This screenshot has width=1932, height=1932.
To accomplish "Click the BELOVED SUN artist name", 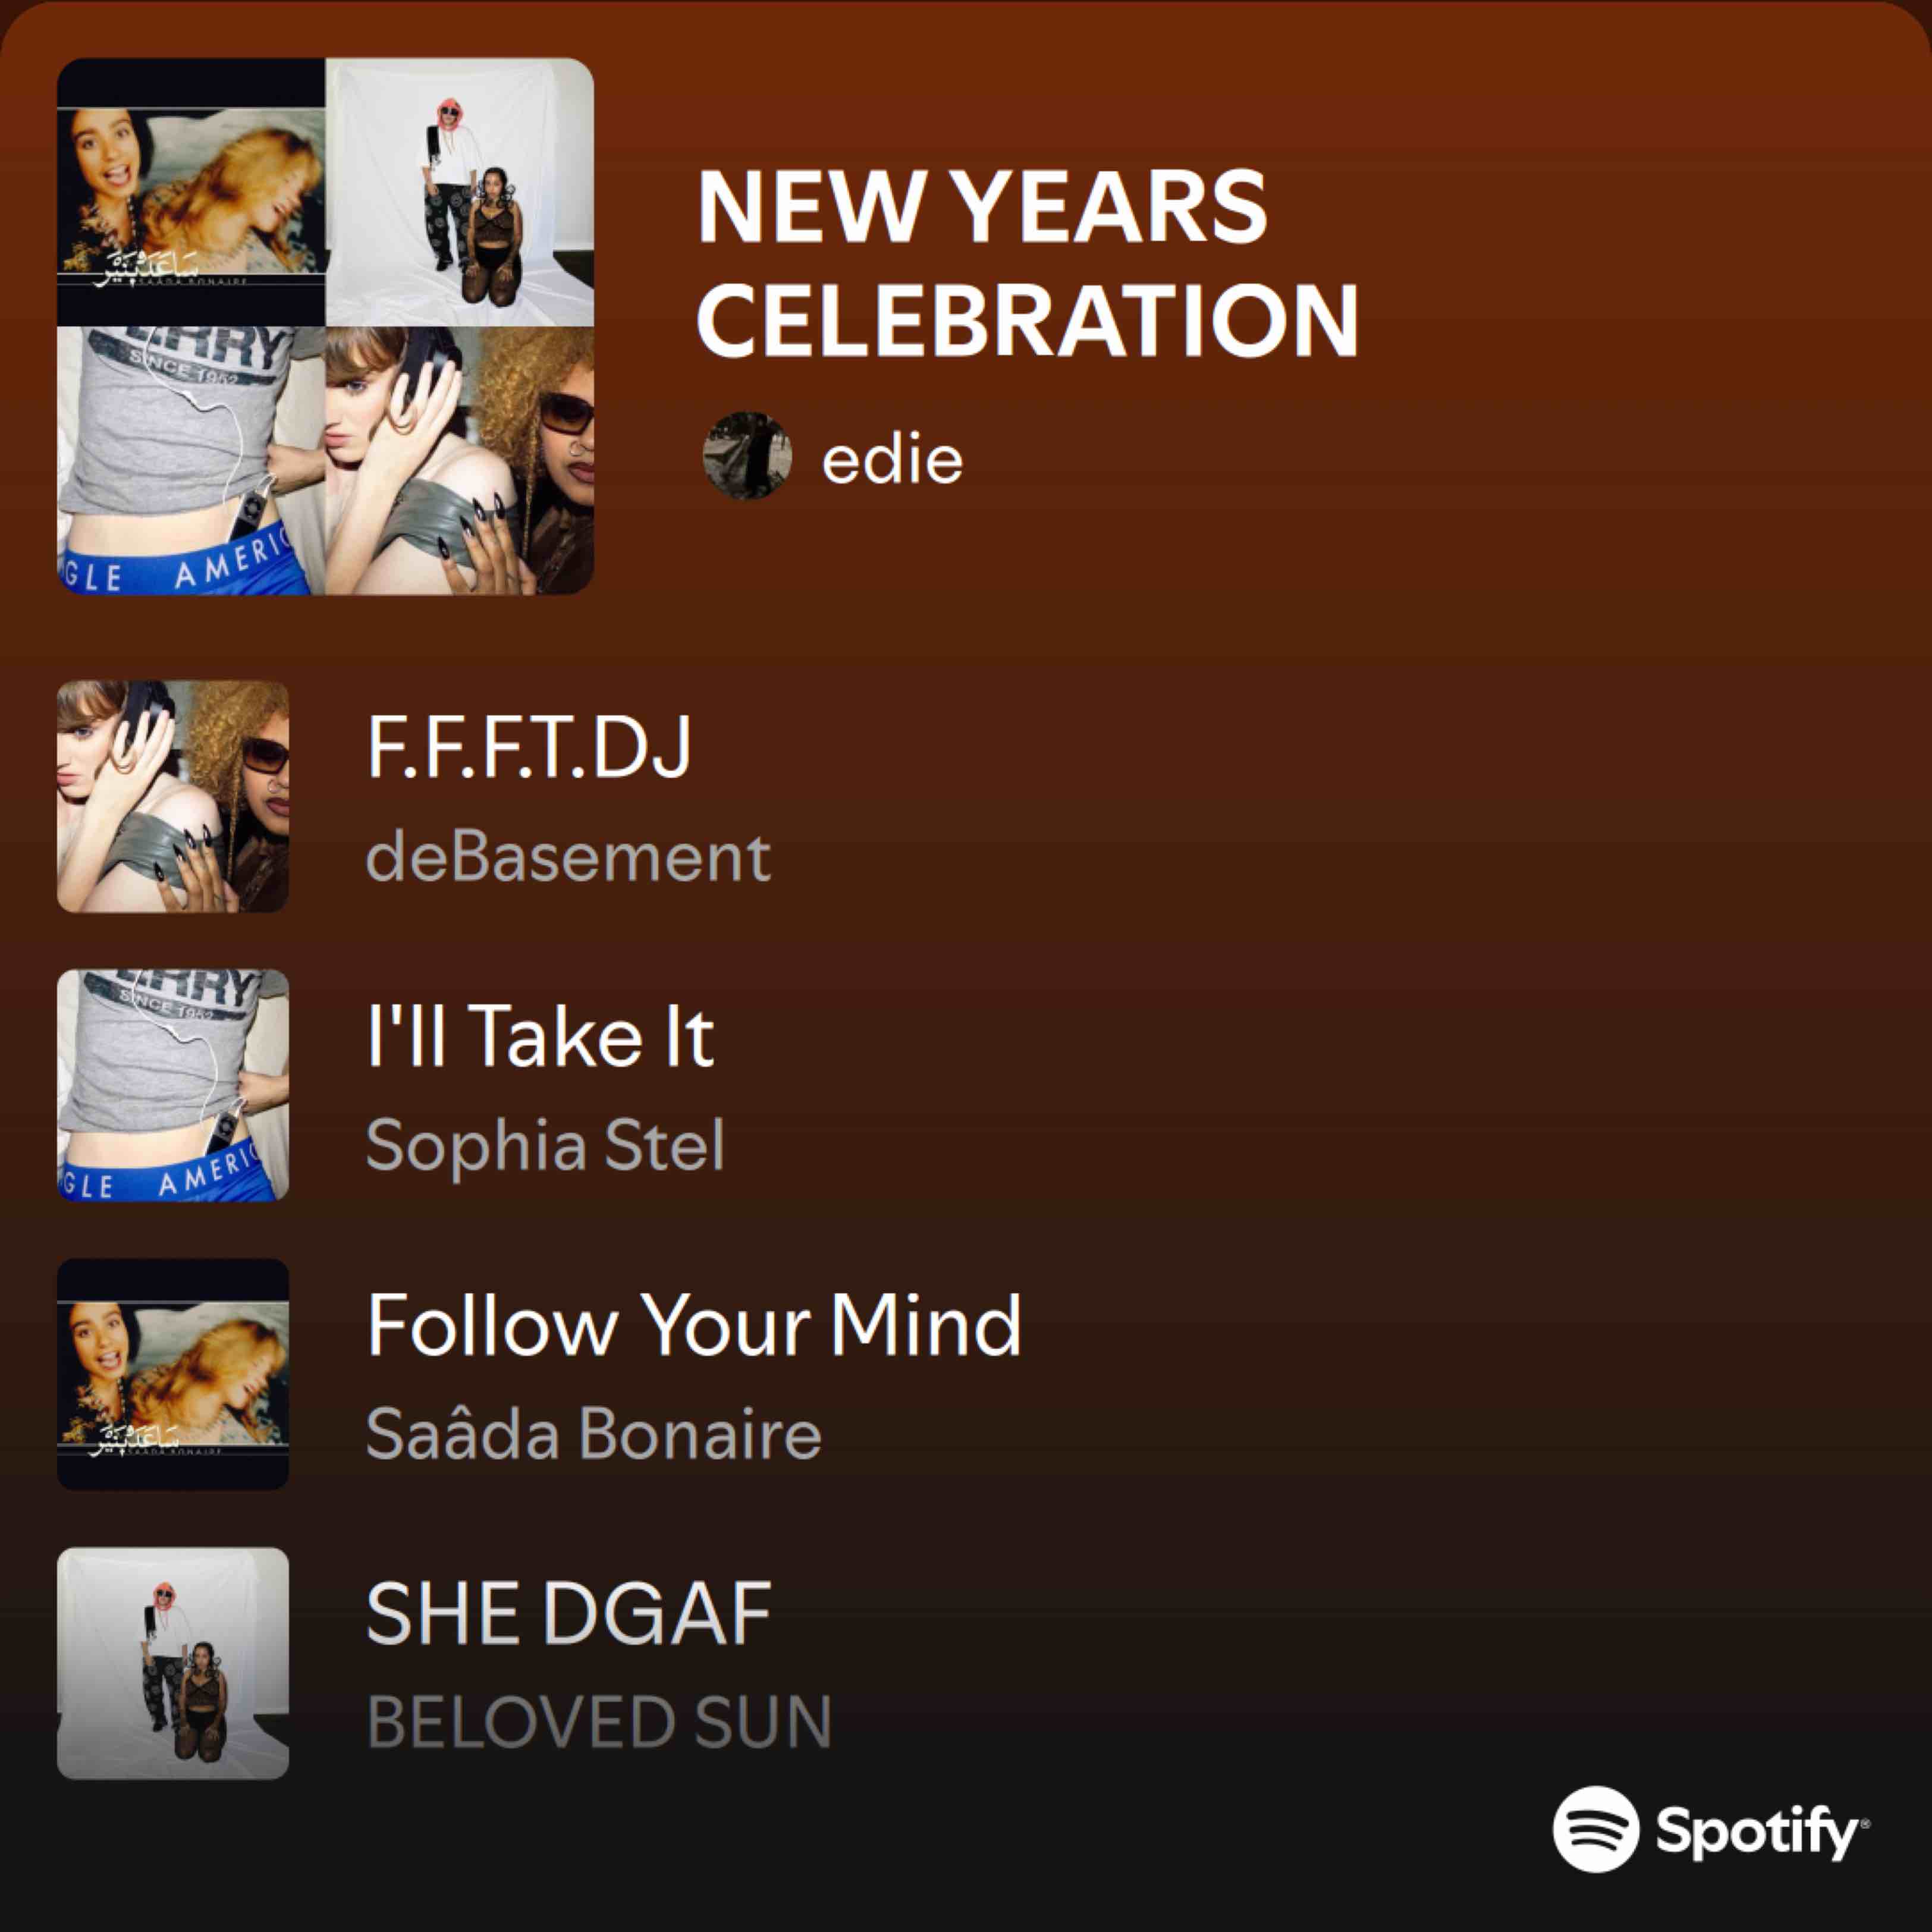I will click(x=599, y=1722).
